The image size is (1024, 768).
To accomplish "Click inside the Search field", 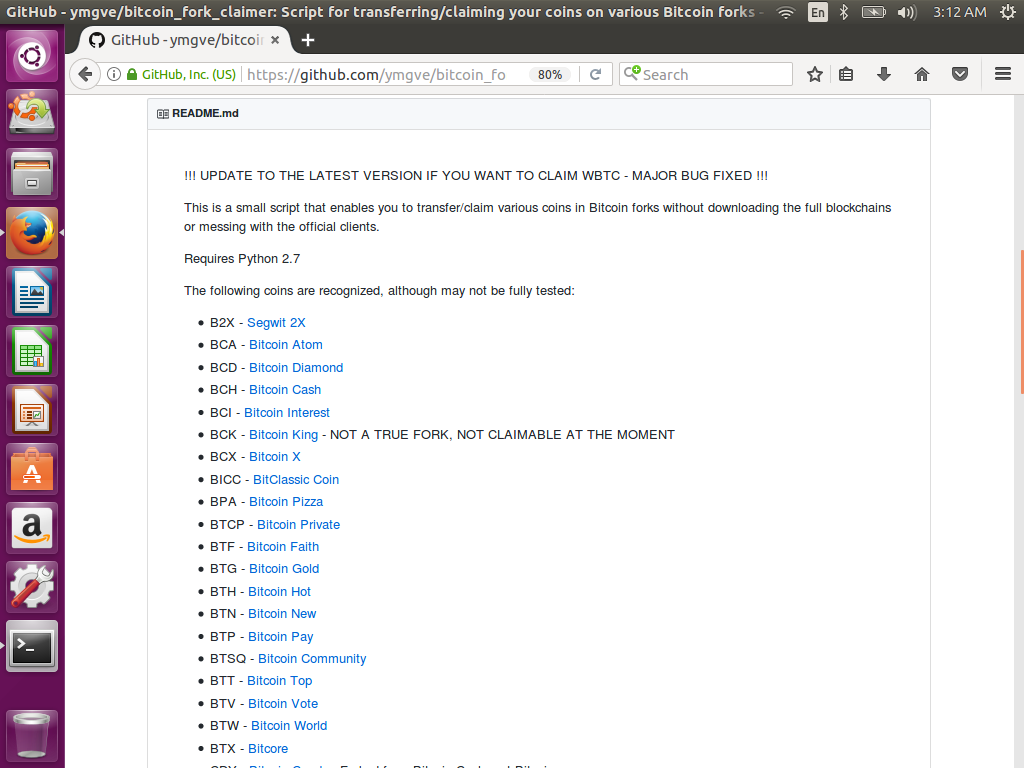I will tap(710, 74).
